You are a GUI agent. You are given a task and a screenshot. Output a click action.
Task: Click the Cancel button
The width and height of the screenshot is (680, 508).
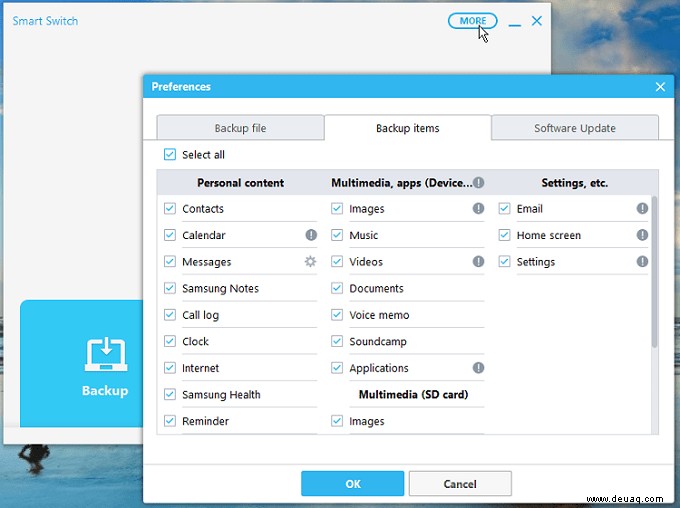[x=460, y=484]
